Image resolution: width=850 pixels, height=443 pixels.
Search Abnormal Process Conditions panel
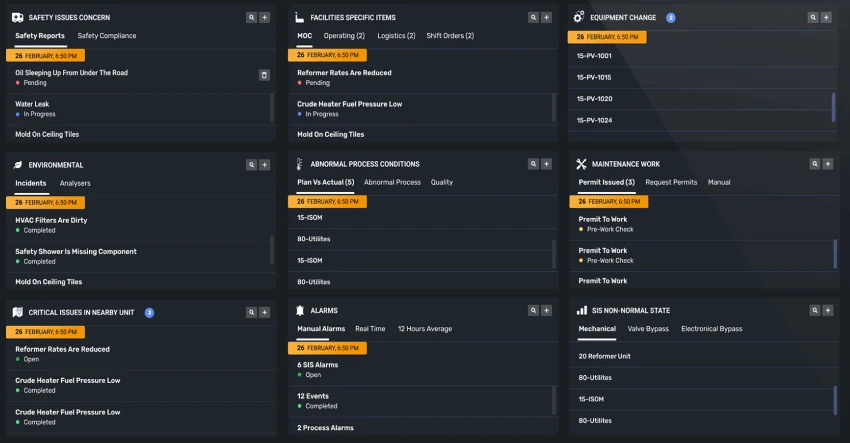point(533,164)
